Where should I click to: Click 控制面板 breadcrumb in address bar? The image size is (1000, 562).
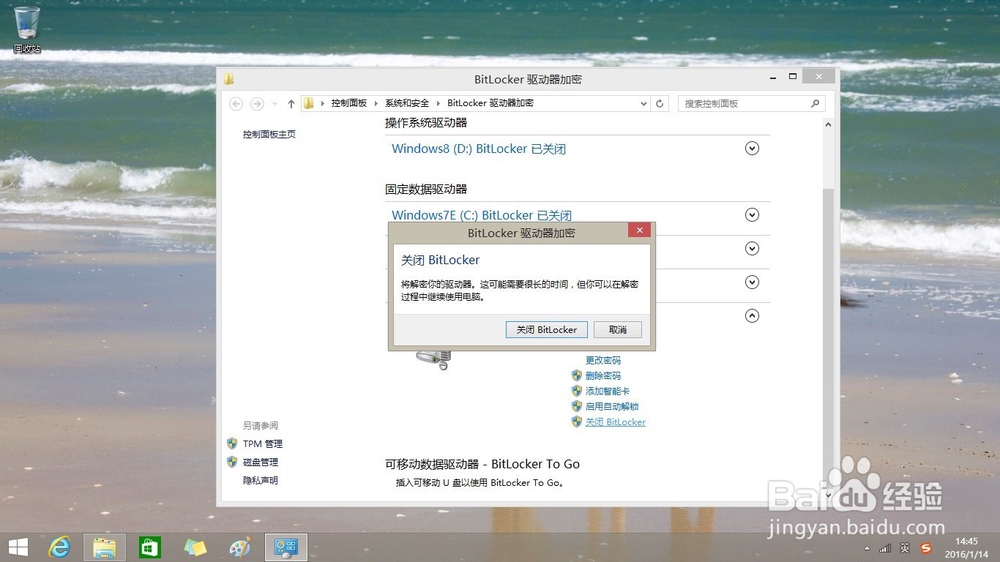coord(349,103)
